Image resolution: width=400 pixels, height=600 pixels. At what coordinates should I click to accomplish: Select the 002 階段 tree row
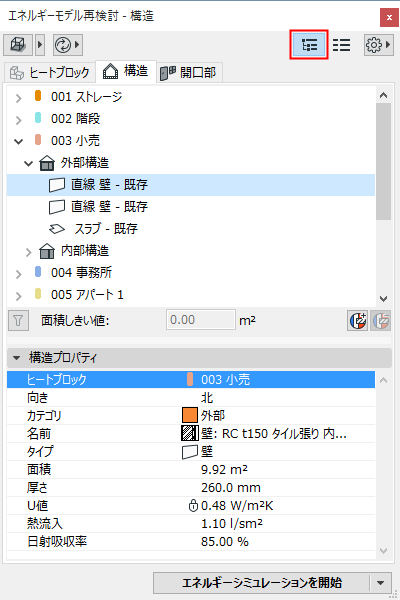(191, 119)
